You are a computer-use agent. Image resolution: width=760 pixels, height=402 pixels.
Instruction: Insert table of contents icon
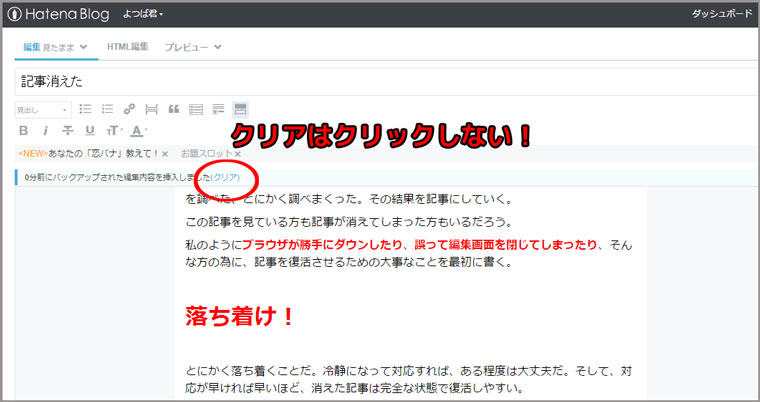coord(196,109)
